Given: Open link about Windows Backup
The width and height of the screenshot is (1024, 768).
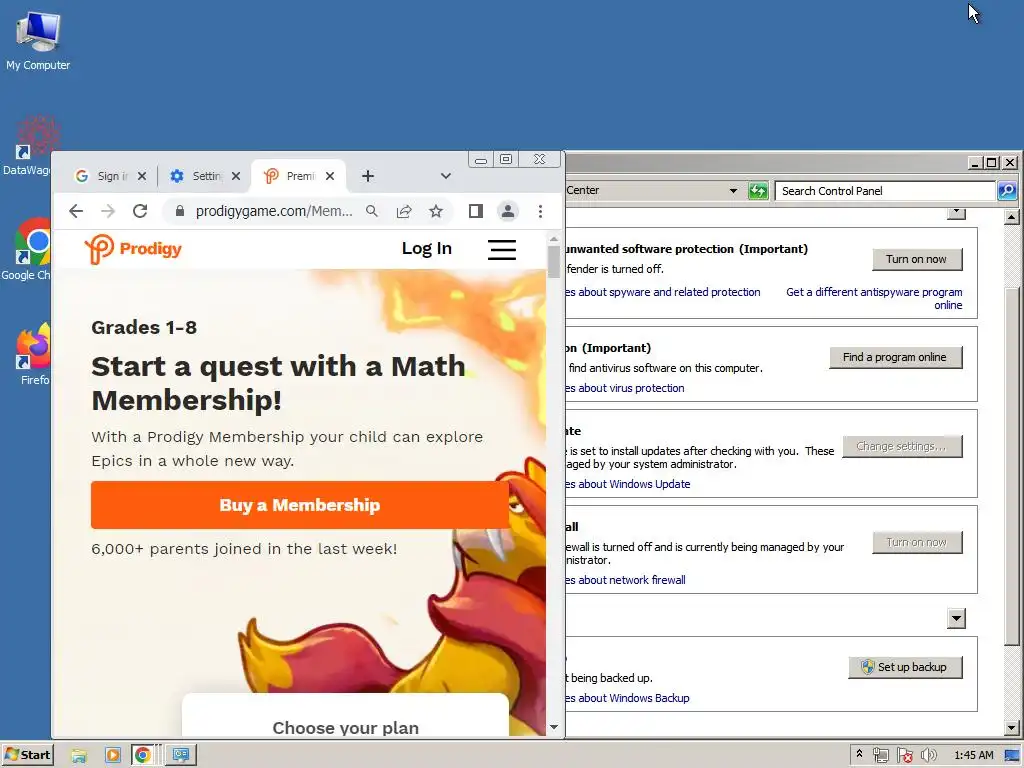Looking at the screenshot, I should [627, 698].
